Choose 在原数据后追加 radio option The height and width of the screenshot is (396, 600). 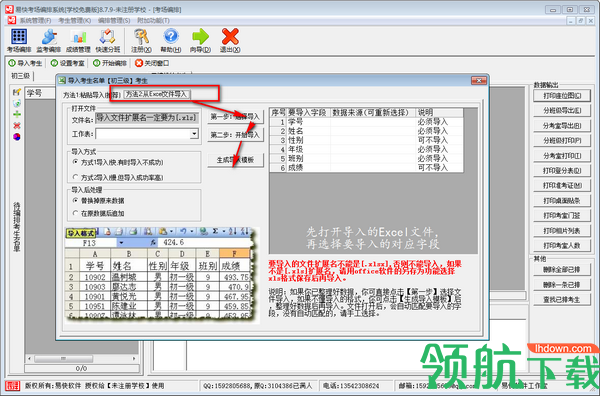(98, 213)
